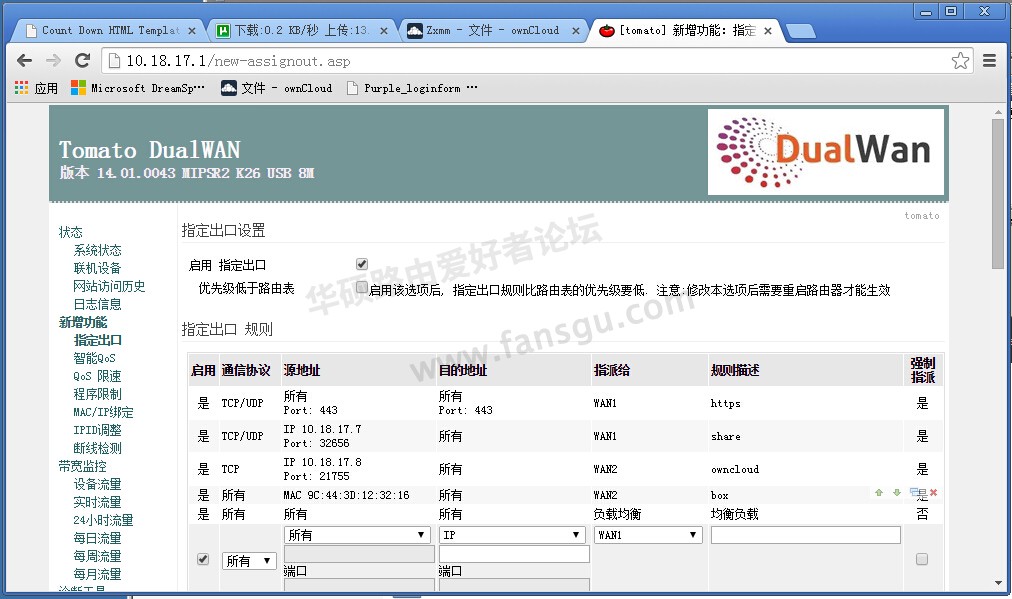This screenshot has width=1012, height=599.
Task: Go forward to the next page
Action: tap(54, 61)
